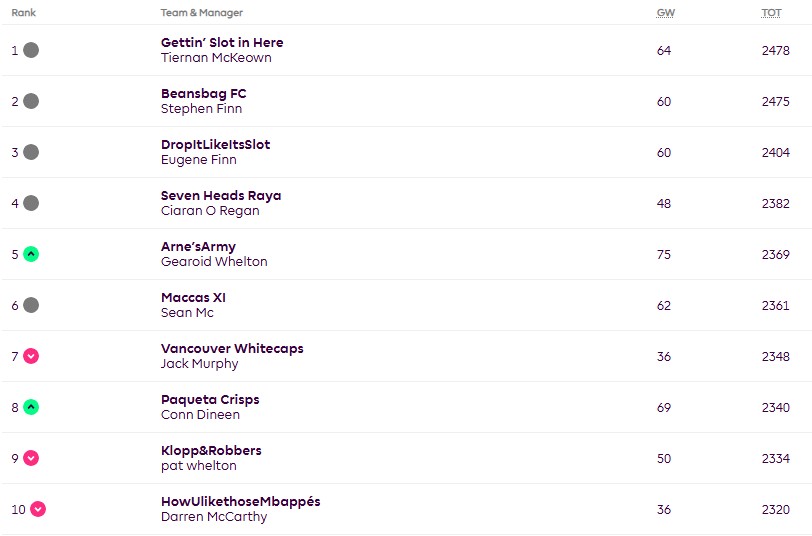Select the DropItLikeItsSlot team link
Viewport: 812px width, 536px height.
point(215,144)
